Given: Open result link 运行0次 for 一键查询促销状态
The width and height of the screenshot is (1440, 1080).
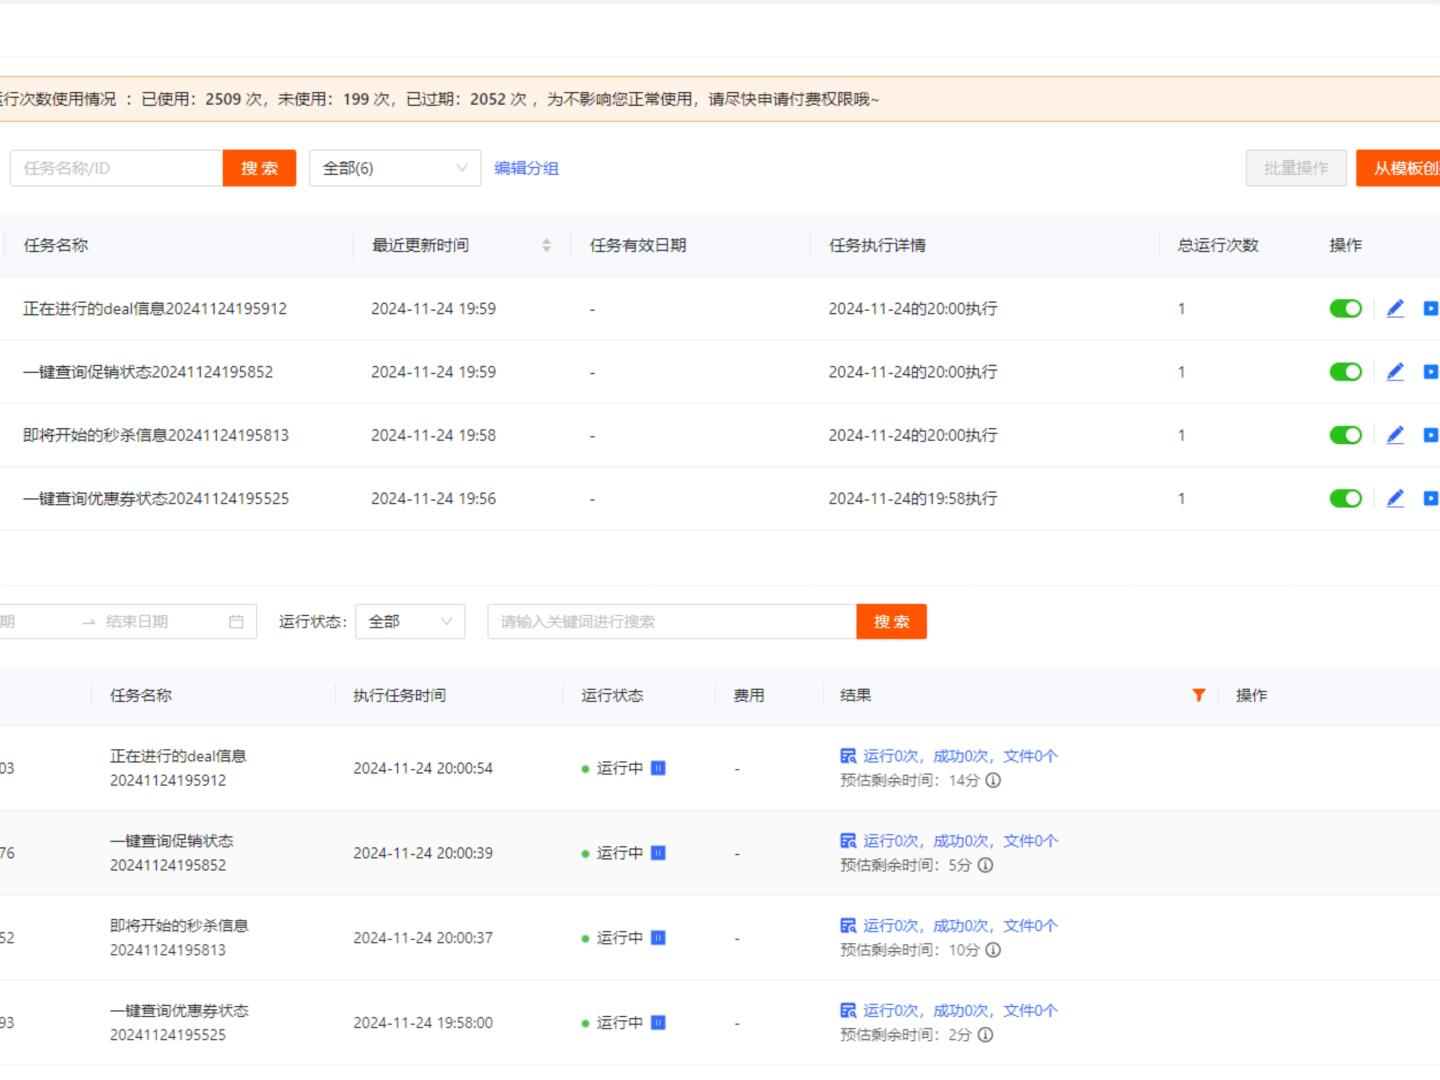Looking at the screenshot, I should coord(891,841).
